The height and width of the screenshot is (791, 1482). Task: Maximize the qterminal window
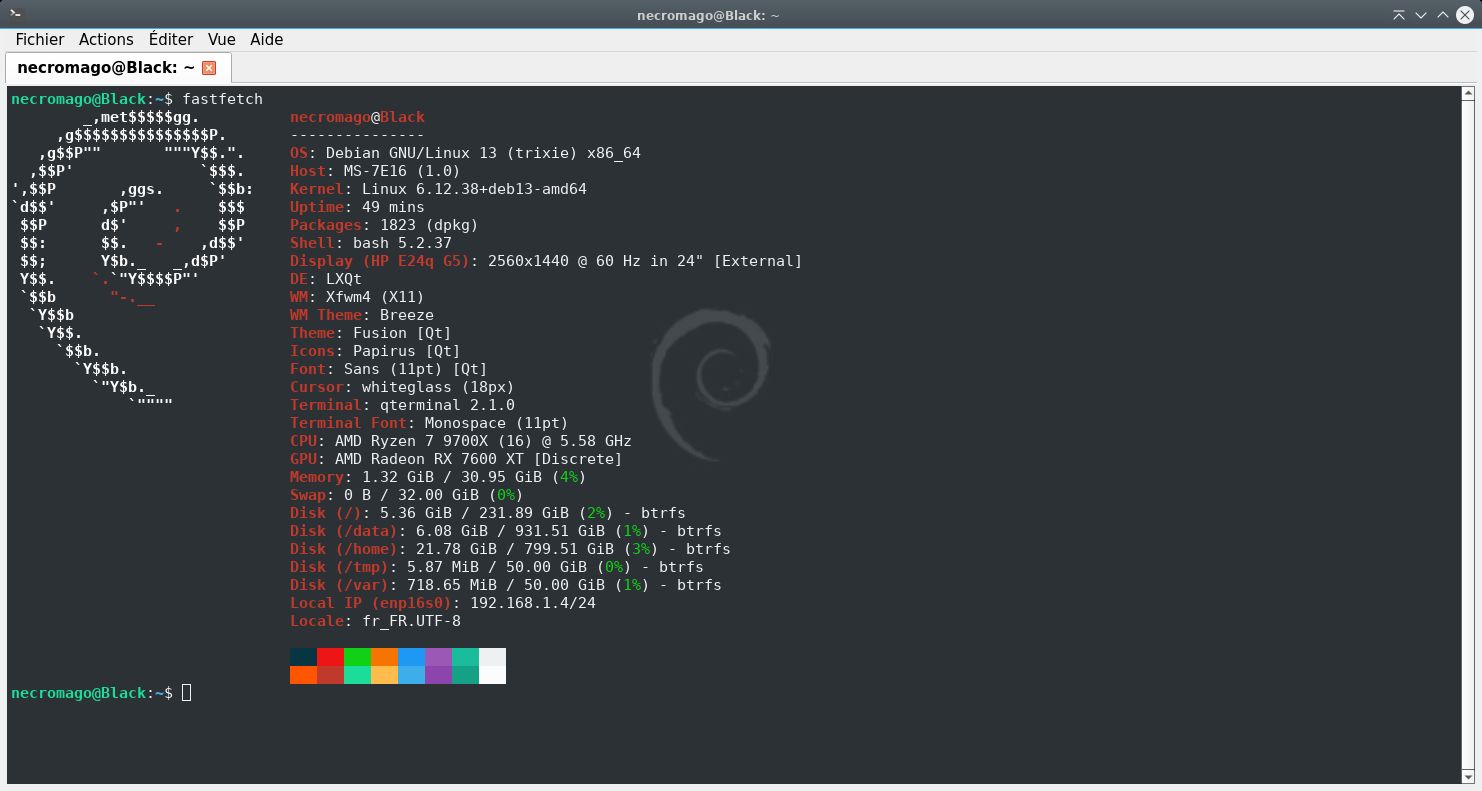point(1443,15)
